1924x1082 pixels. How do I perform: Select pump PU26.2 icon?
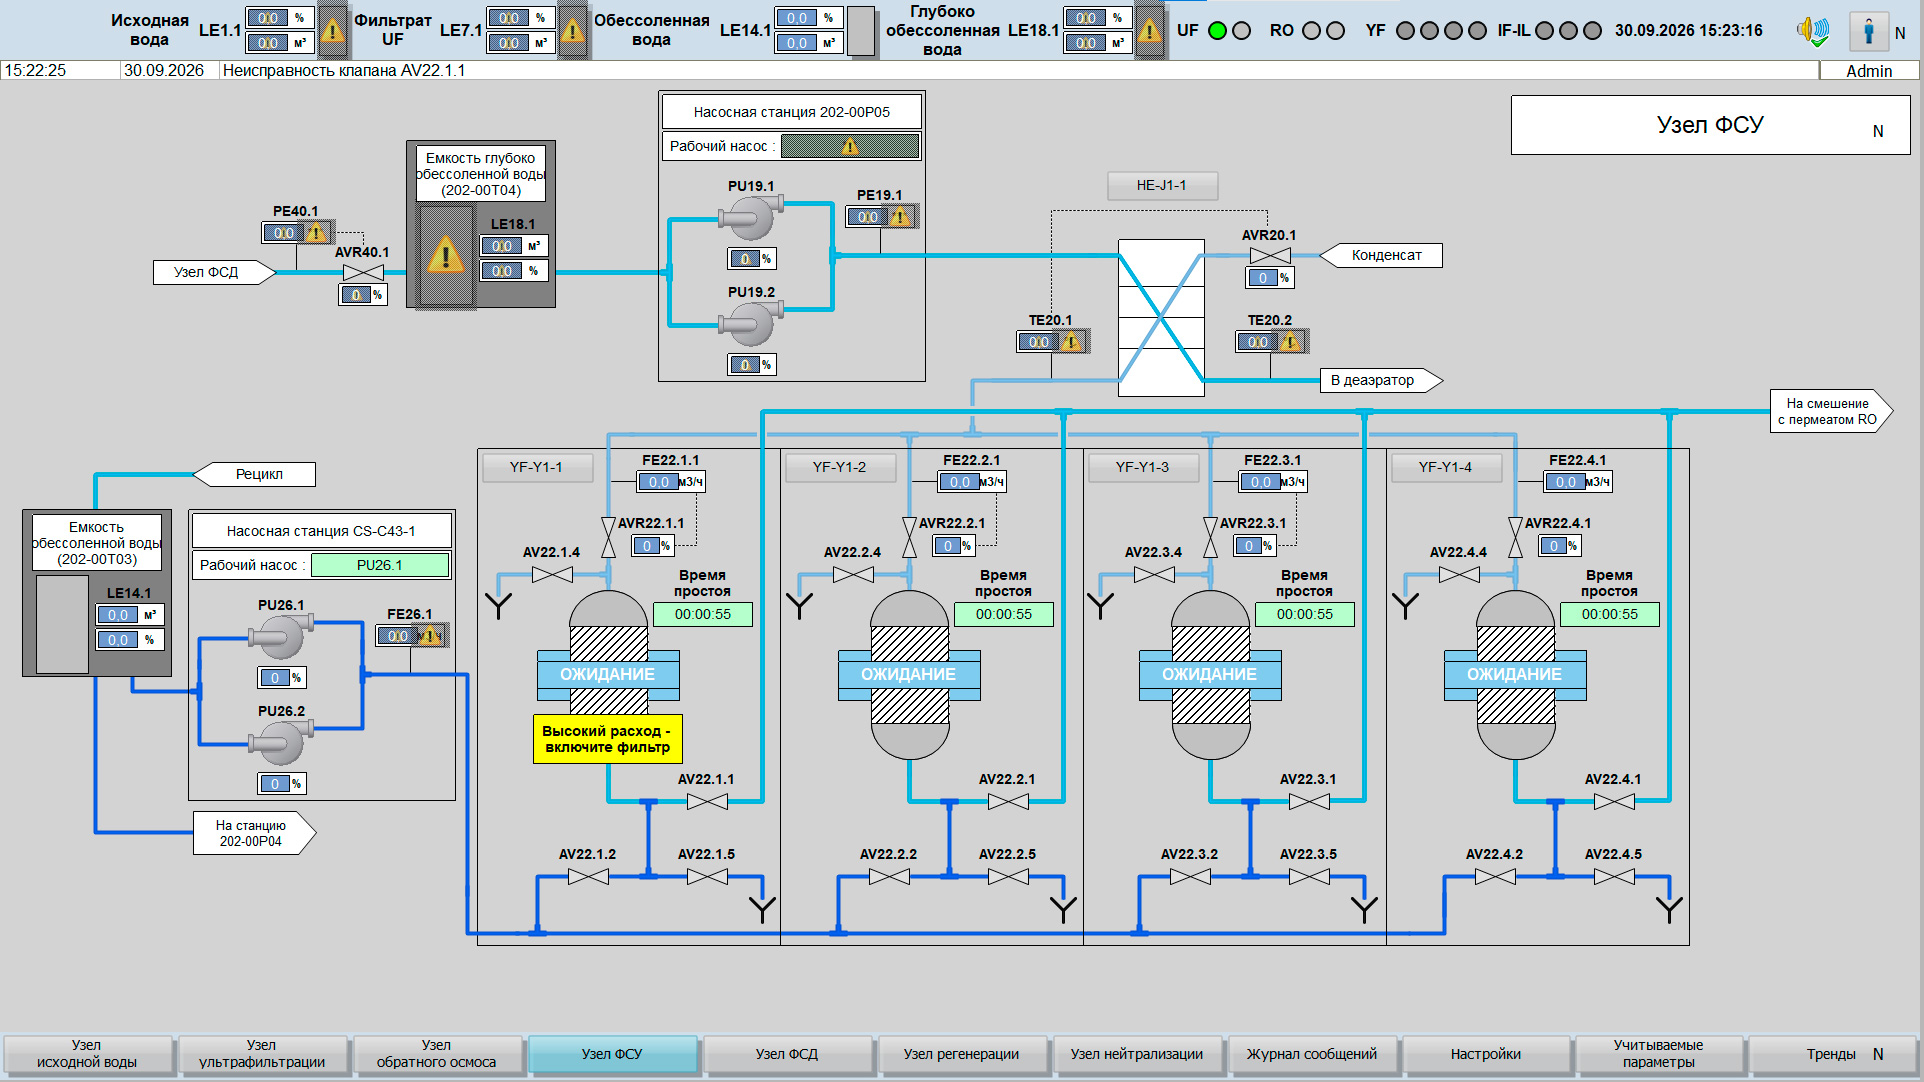pos(281,742)
